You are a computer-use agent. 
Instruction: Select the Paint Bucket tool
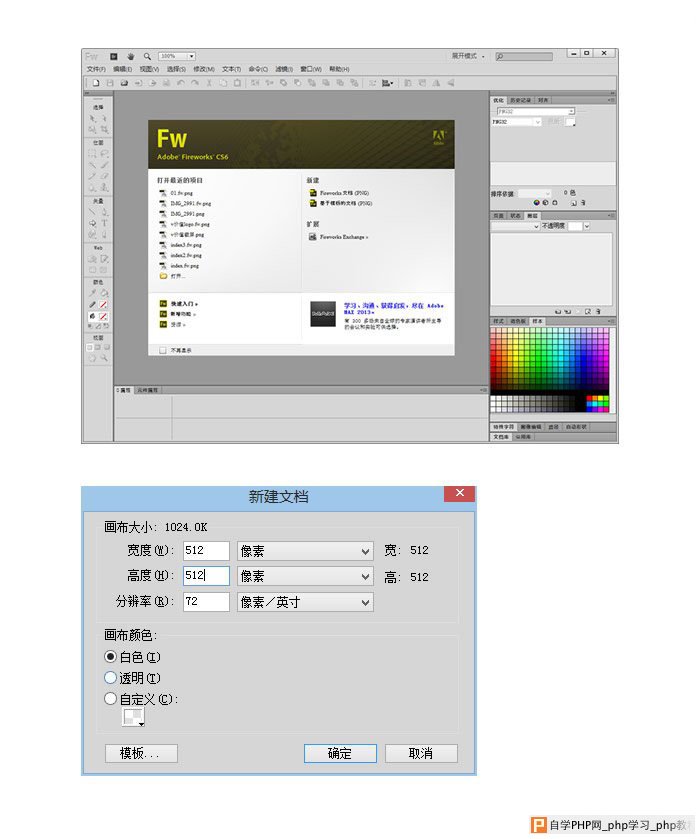(x=104, y=293)
